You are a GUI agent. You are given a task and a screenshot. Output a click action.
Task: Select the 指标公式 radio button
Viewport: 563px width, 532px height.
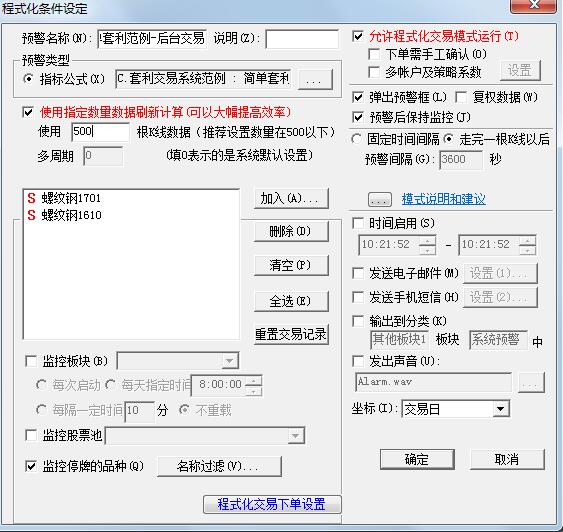(28, 78)
